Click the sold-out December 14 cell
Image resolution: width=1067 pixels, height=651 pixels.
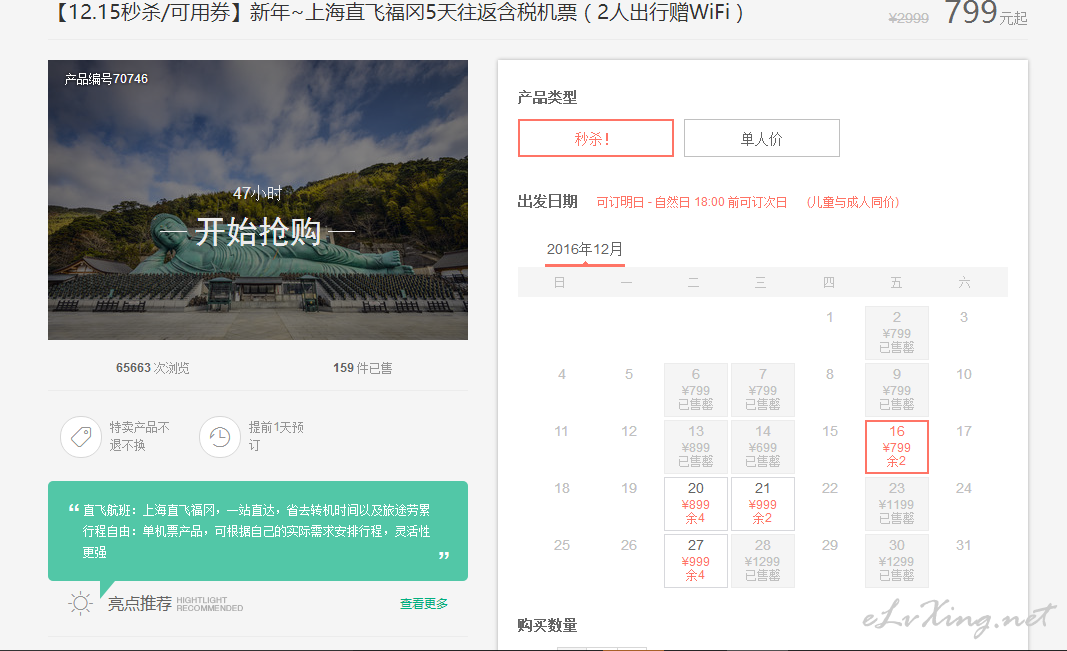(762, 446)
